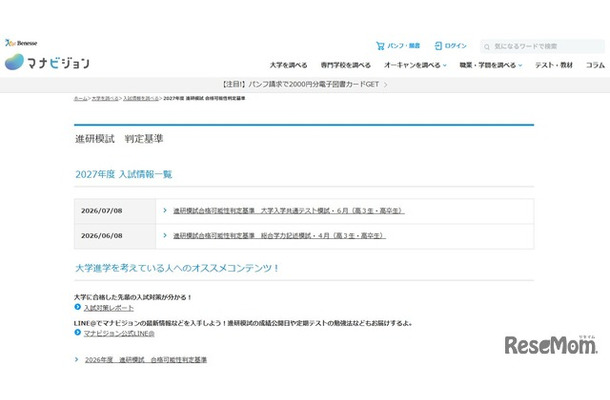Open the shopping cart icon for パンフ・願書

380,46
